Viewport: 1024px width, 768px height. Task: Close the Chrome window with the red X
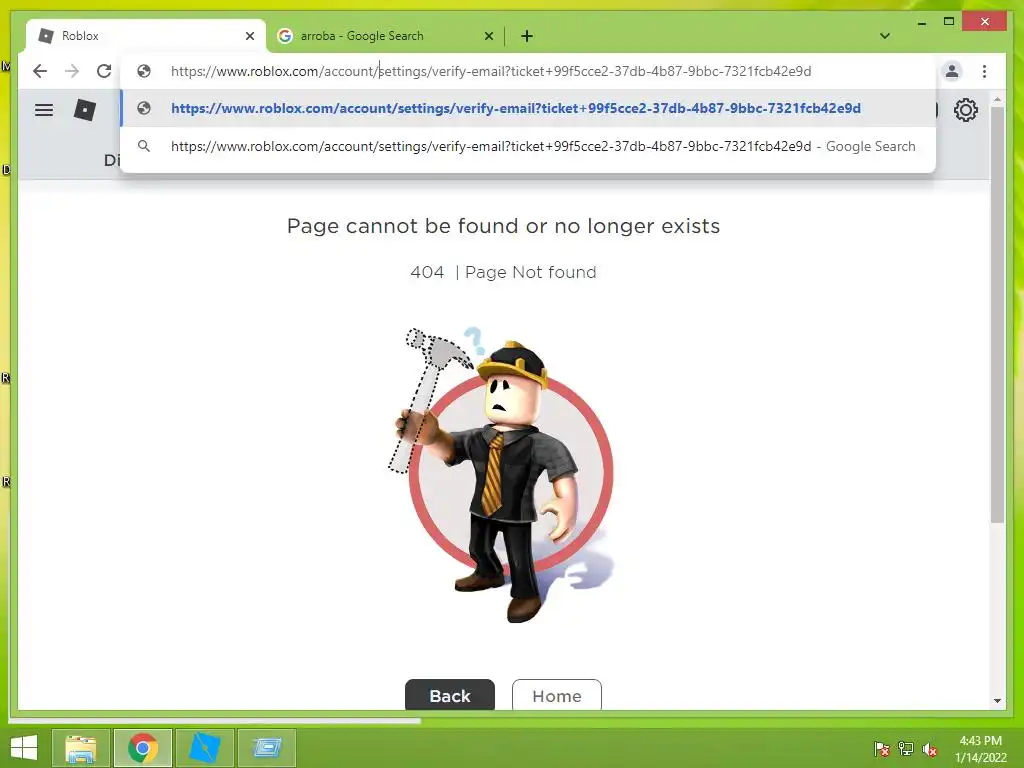[985, 22]
